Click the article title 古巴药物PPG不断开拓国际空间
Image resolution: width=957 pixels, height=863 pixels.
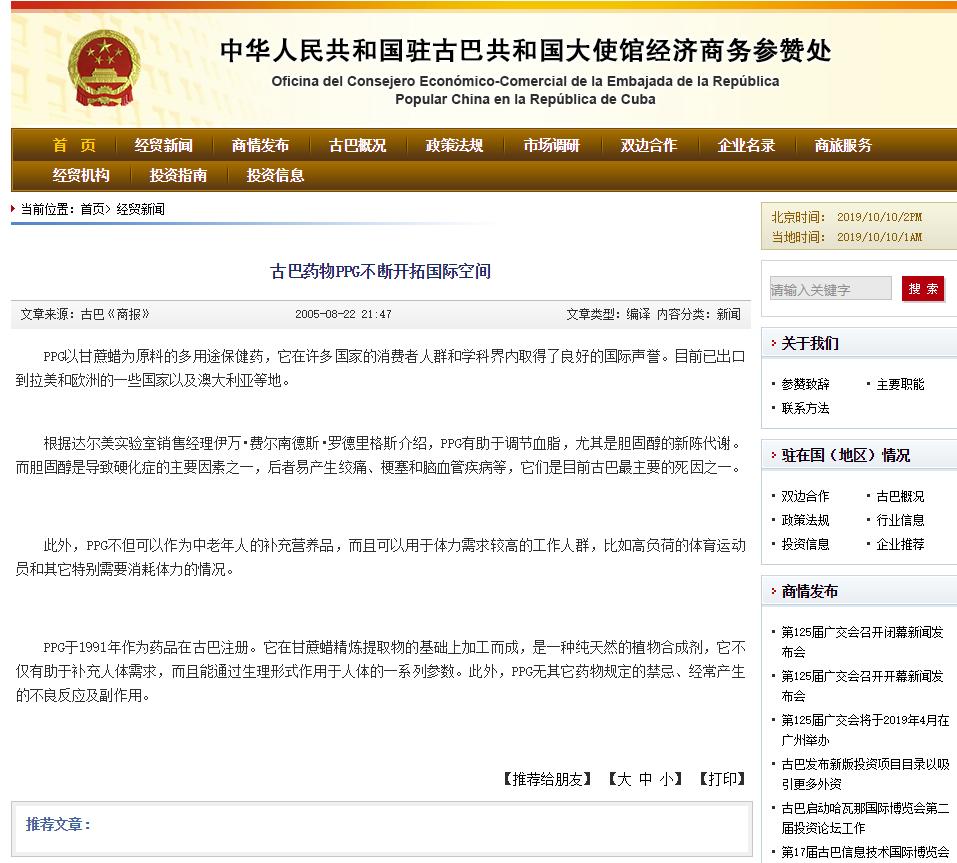coord(380,270)
